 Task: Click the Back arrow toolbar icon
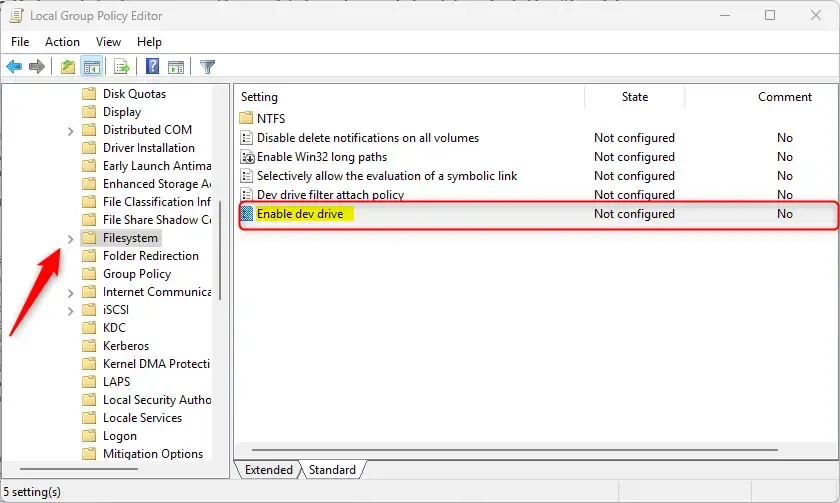tap(14, 67)
